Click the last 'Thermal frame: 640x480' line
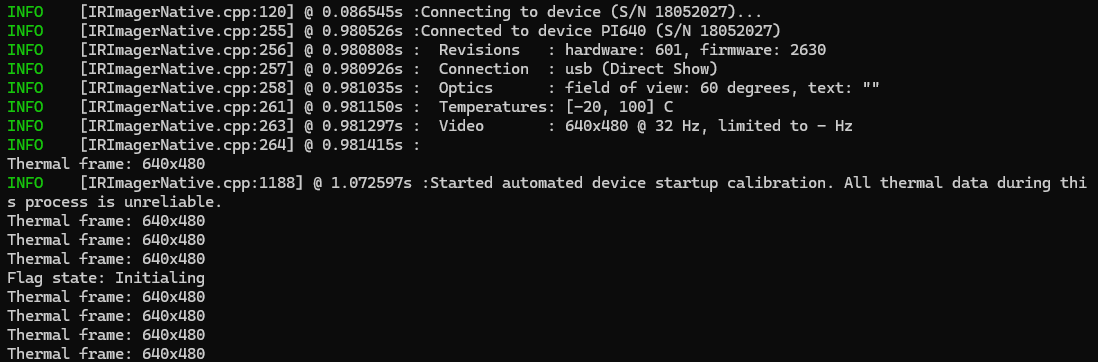 coord(106,353)
